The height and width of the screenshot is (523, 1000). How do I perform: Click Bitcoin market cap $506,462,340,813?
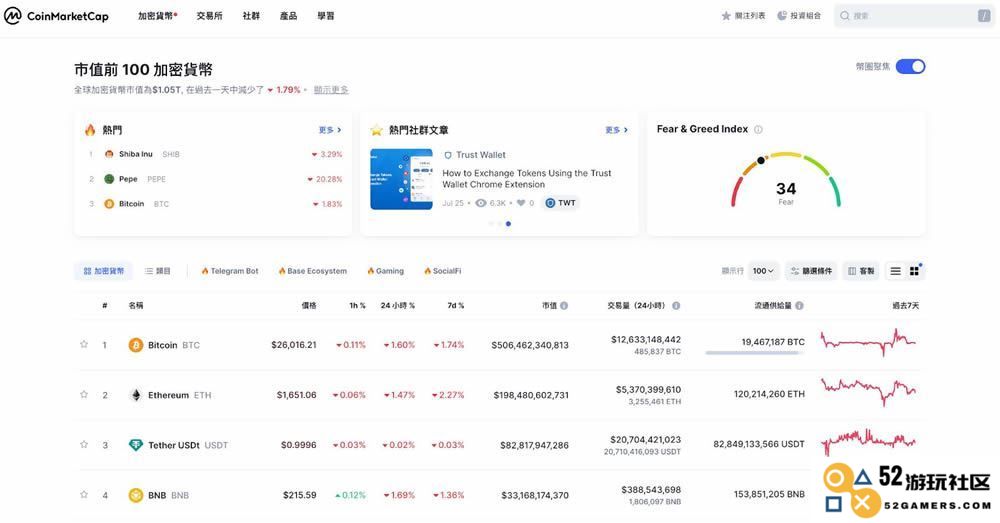coord(529,345)
